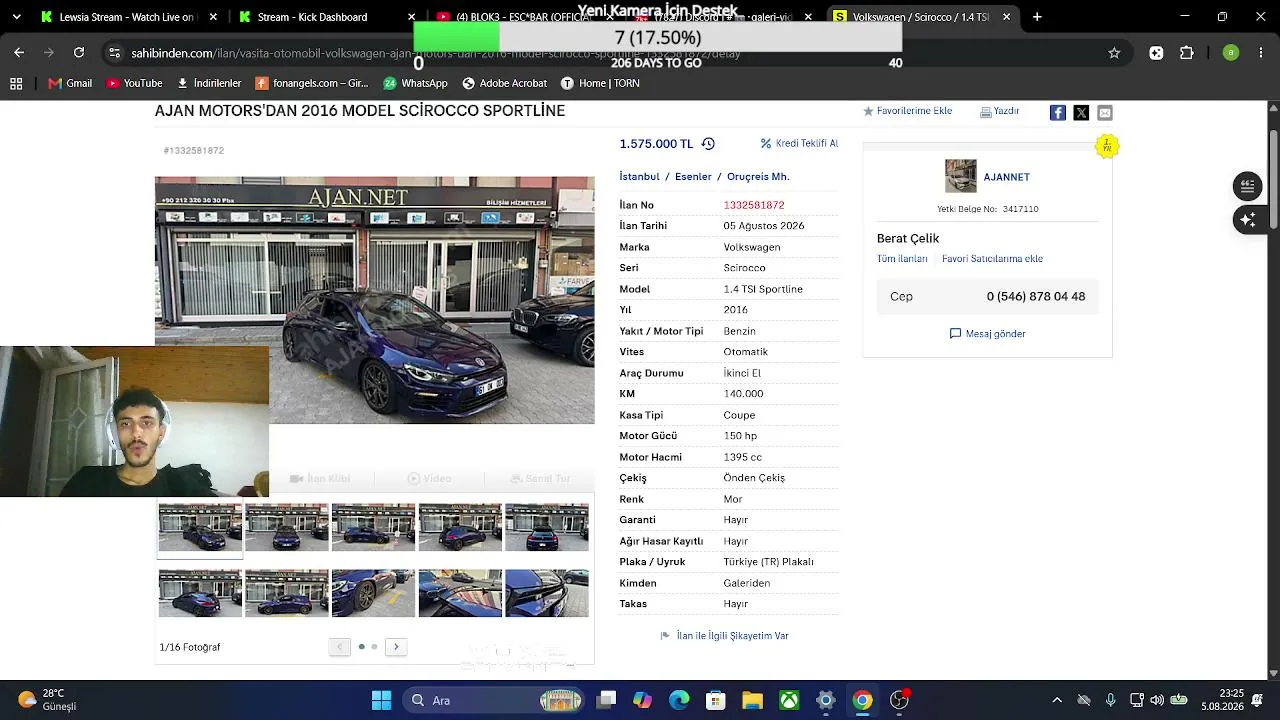Image resolution: width=1280 pixels, height=720 pixels.
Task: Select the last photo thumbnail in top row
Action: tap(547, 527)
